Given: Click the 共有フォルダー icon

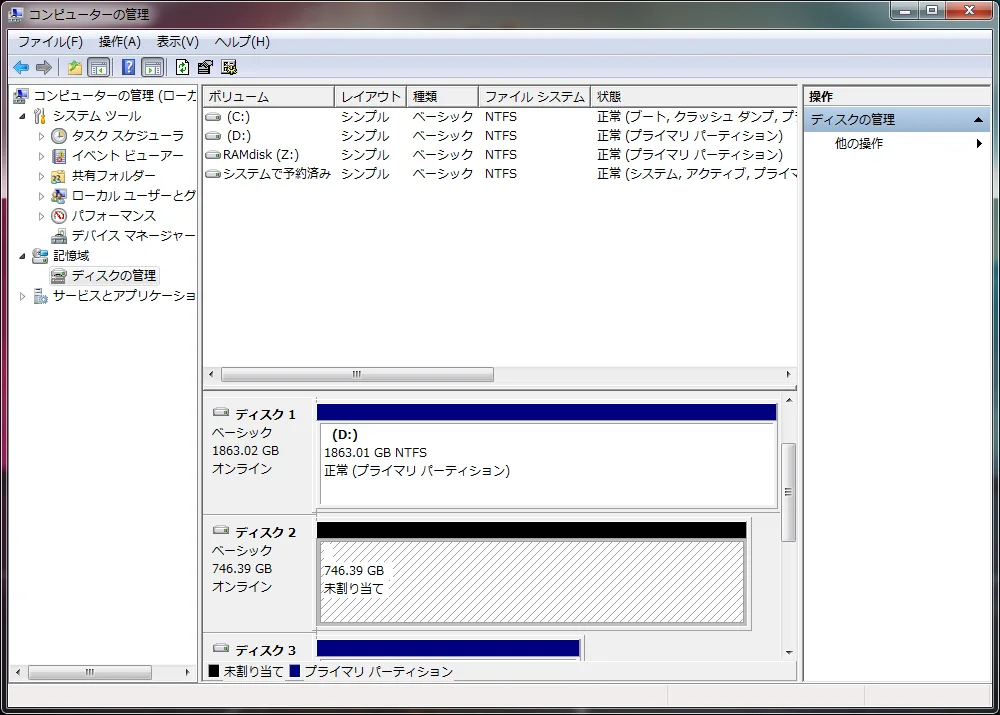Looking at the screenshot, I should pyautogui.click(x=57, y=175).
